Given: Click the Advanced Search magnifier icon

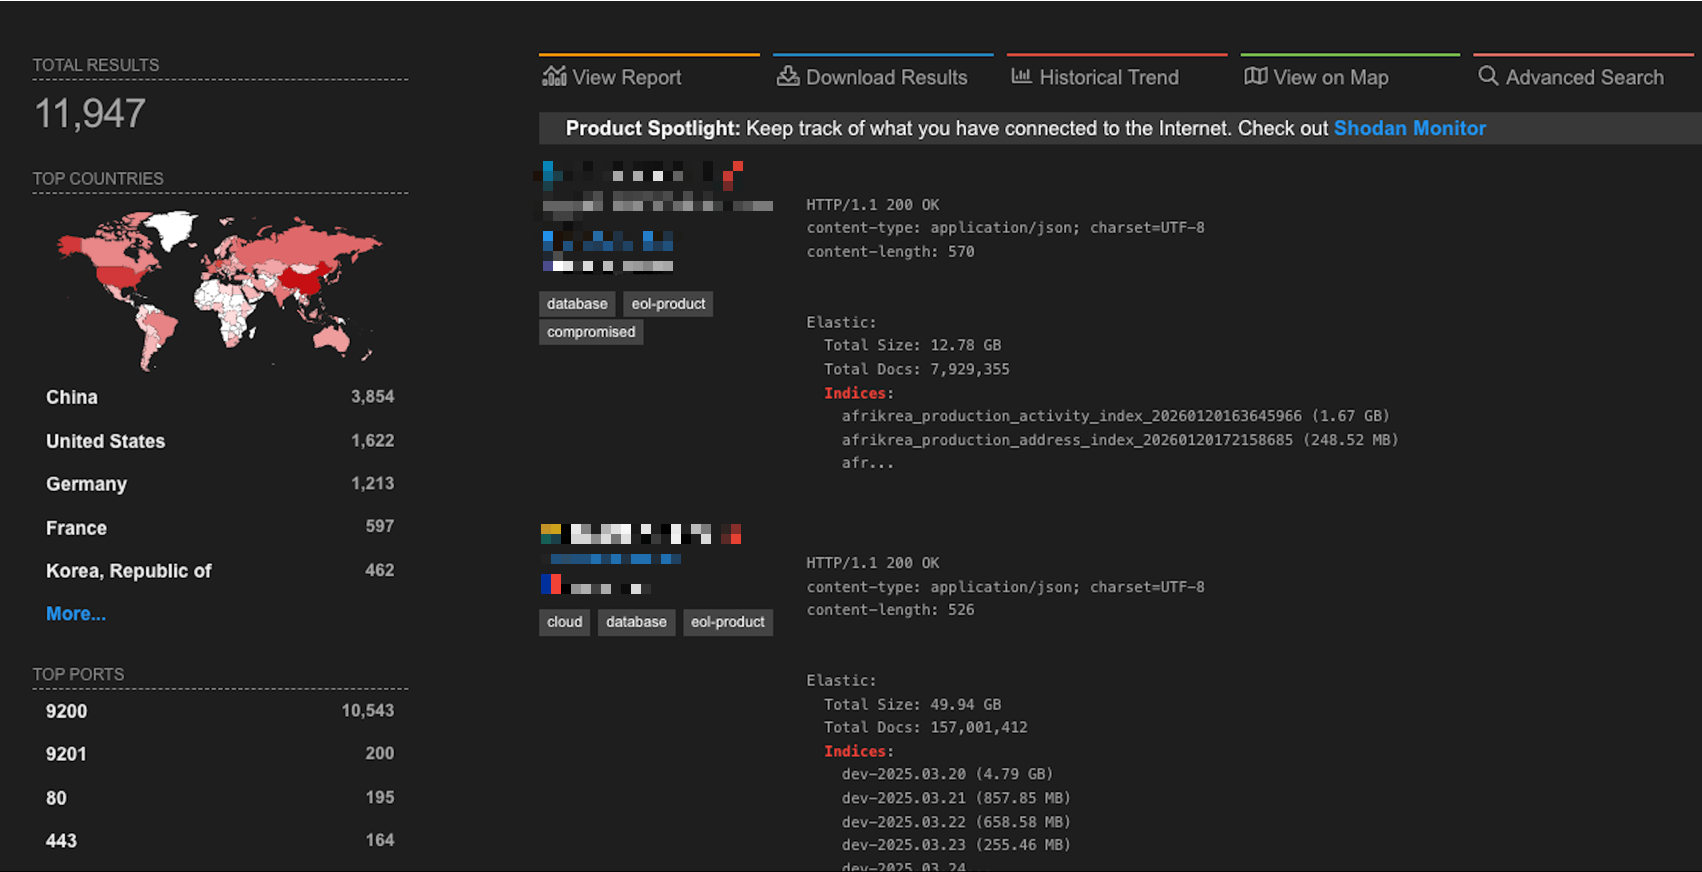Looking at the screenshot, I should (x=1488, y=76).
